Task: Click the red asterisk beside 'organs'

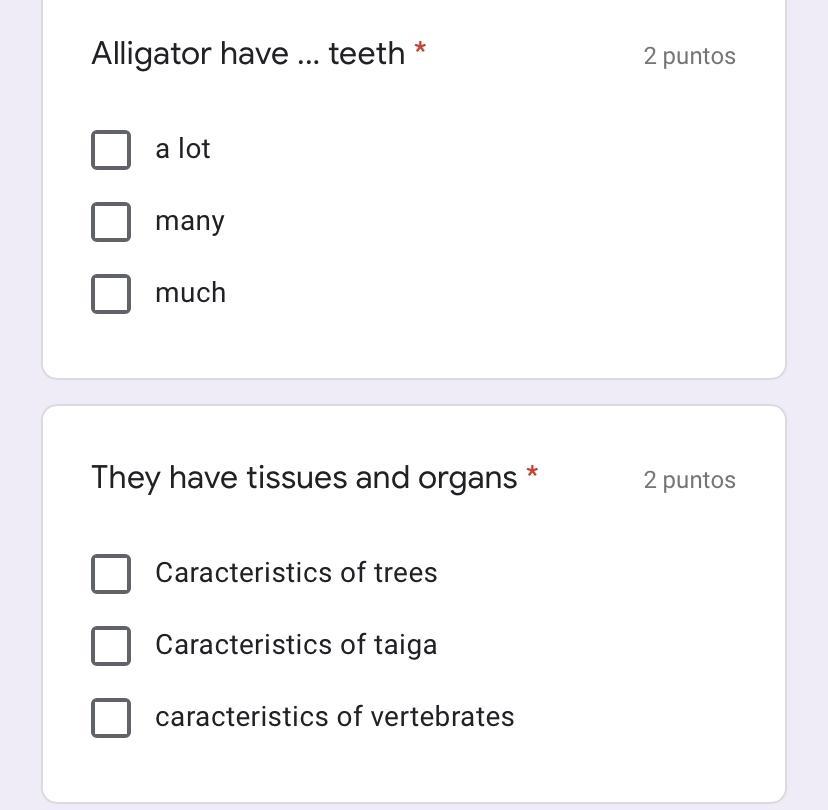Action: tap(532, 472)
